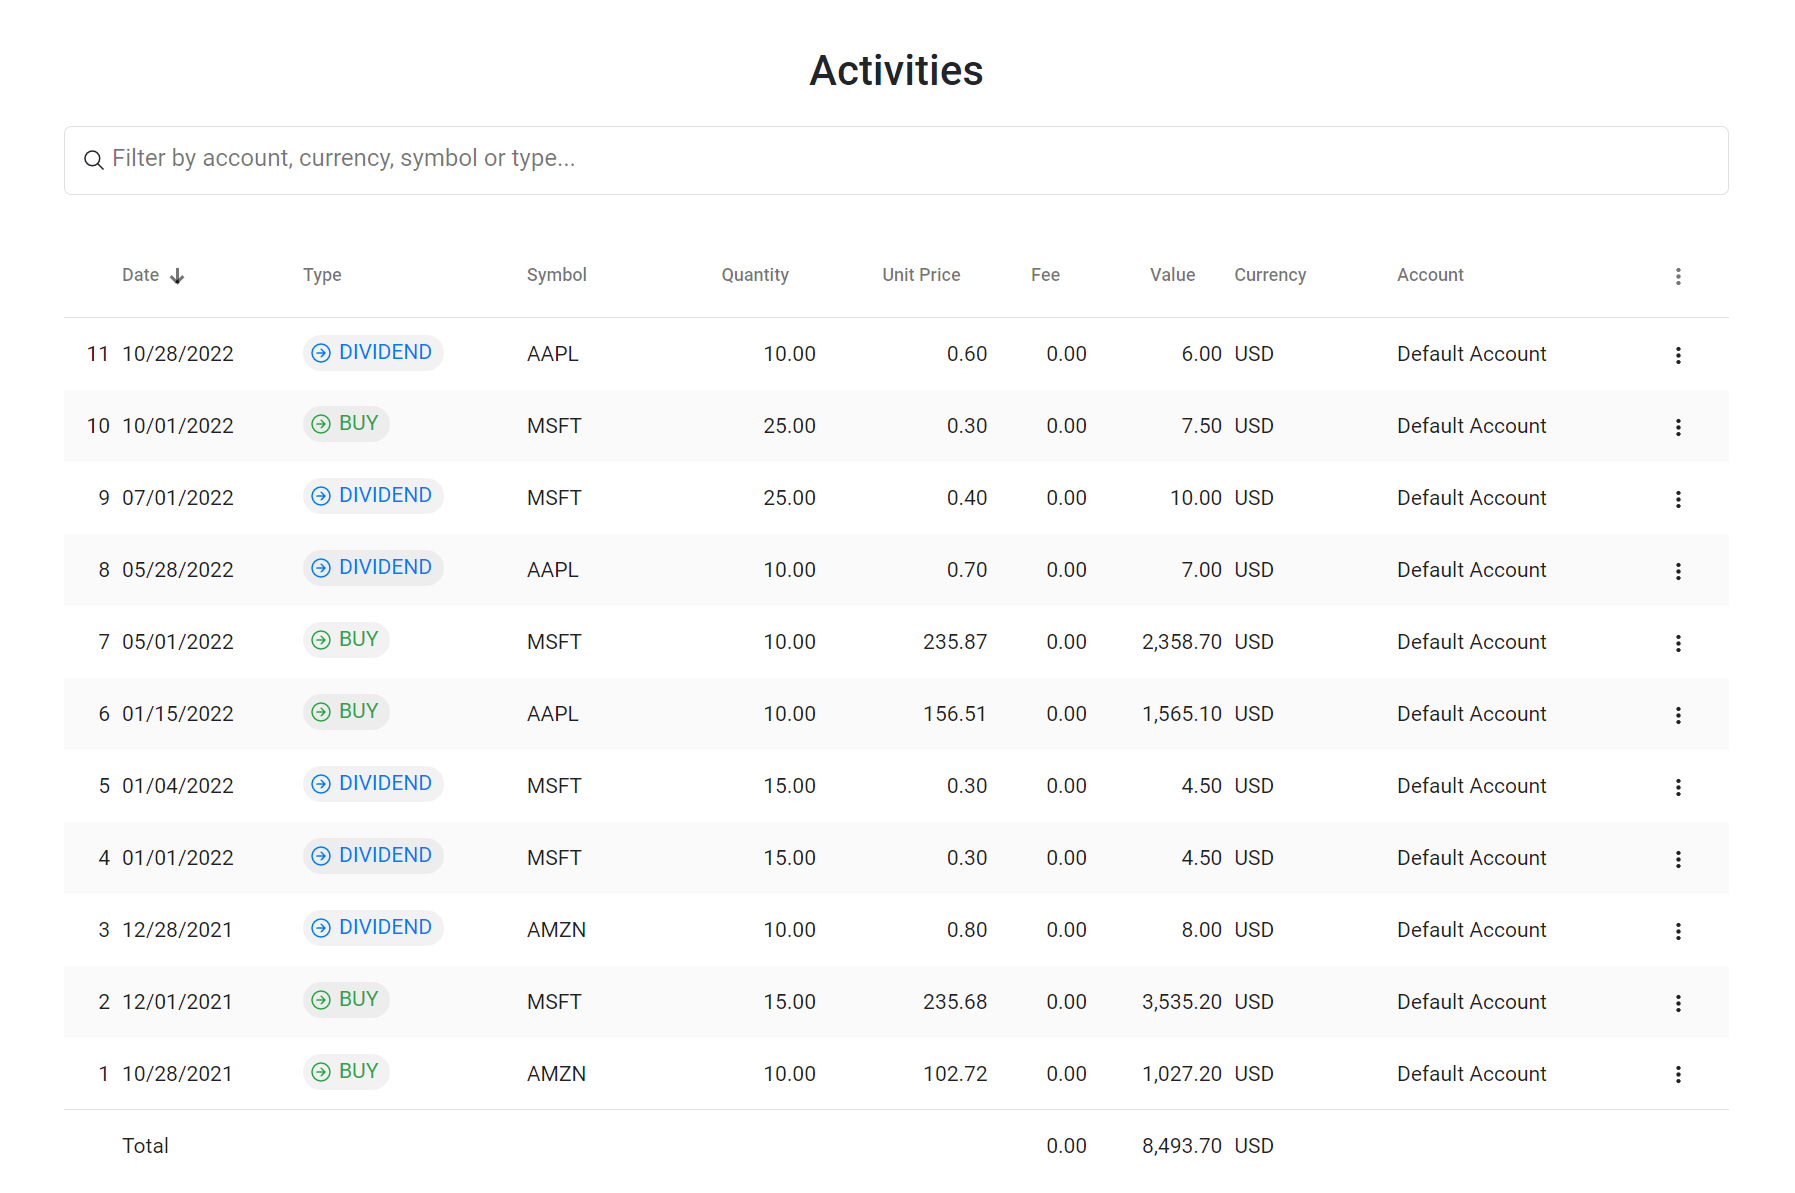1795x1193 pixels.
Task: Click the BUY badge on the 10/01/2022 row
Action: click(346, 423)
